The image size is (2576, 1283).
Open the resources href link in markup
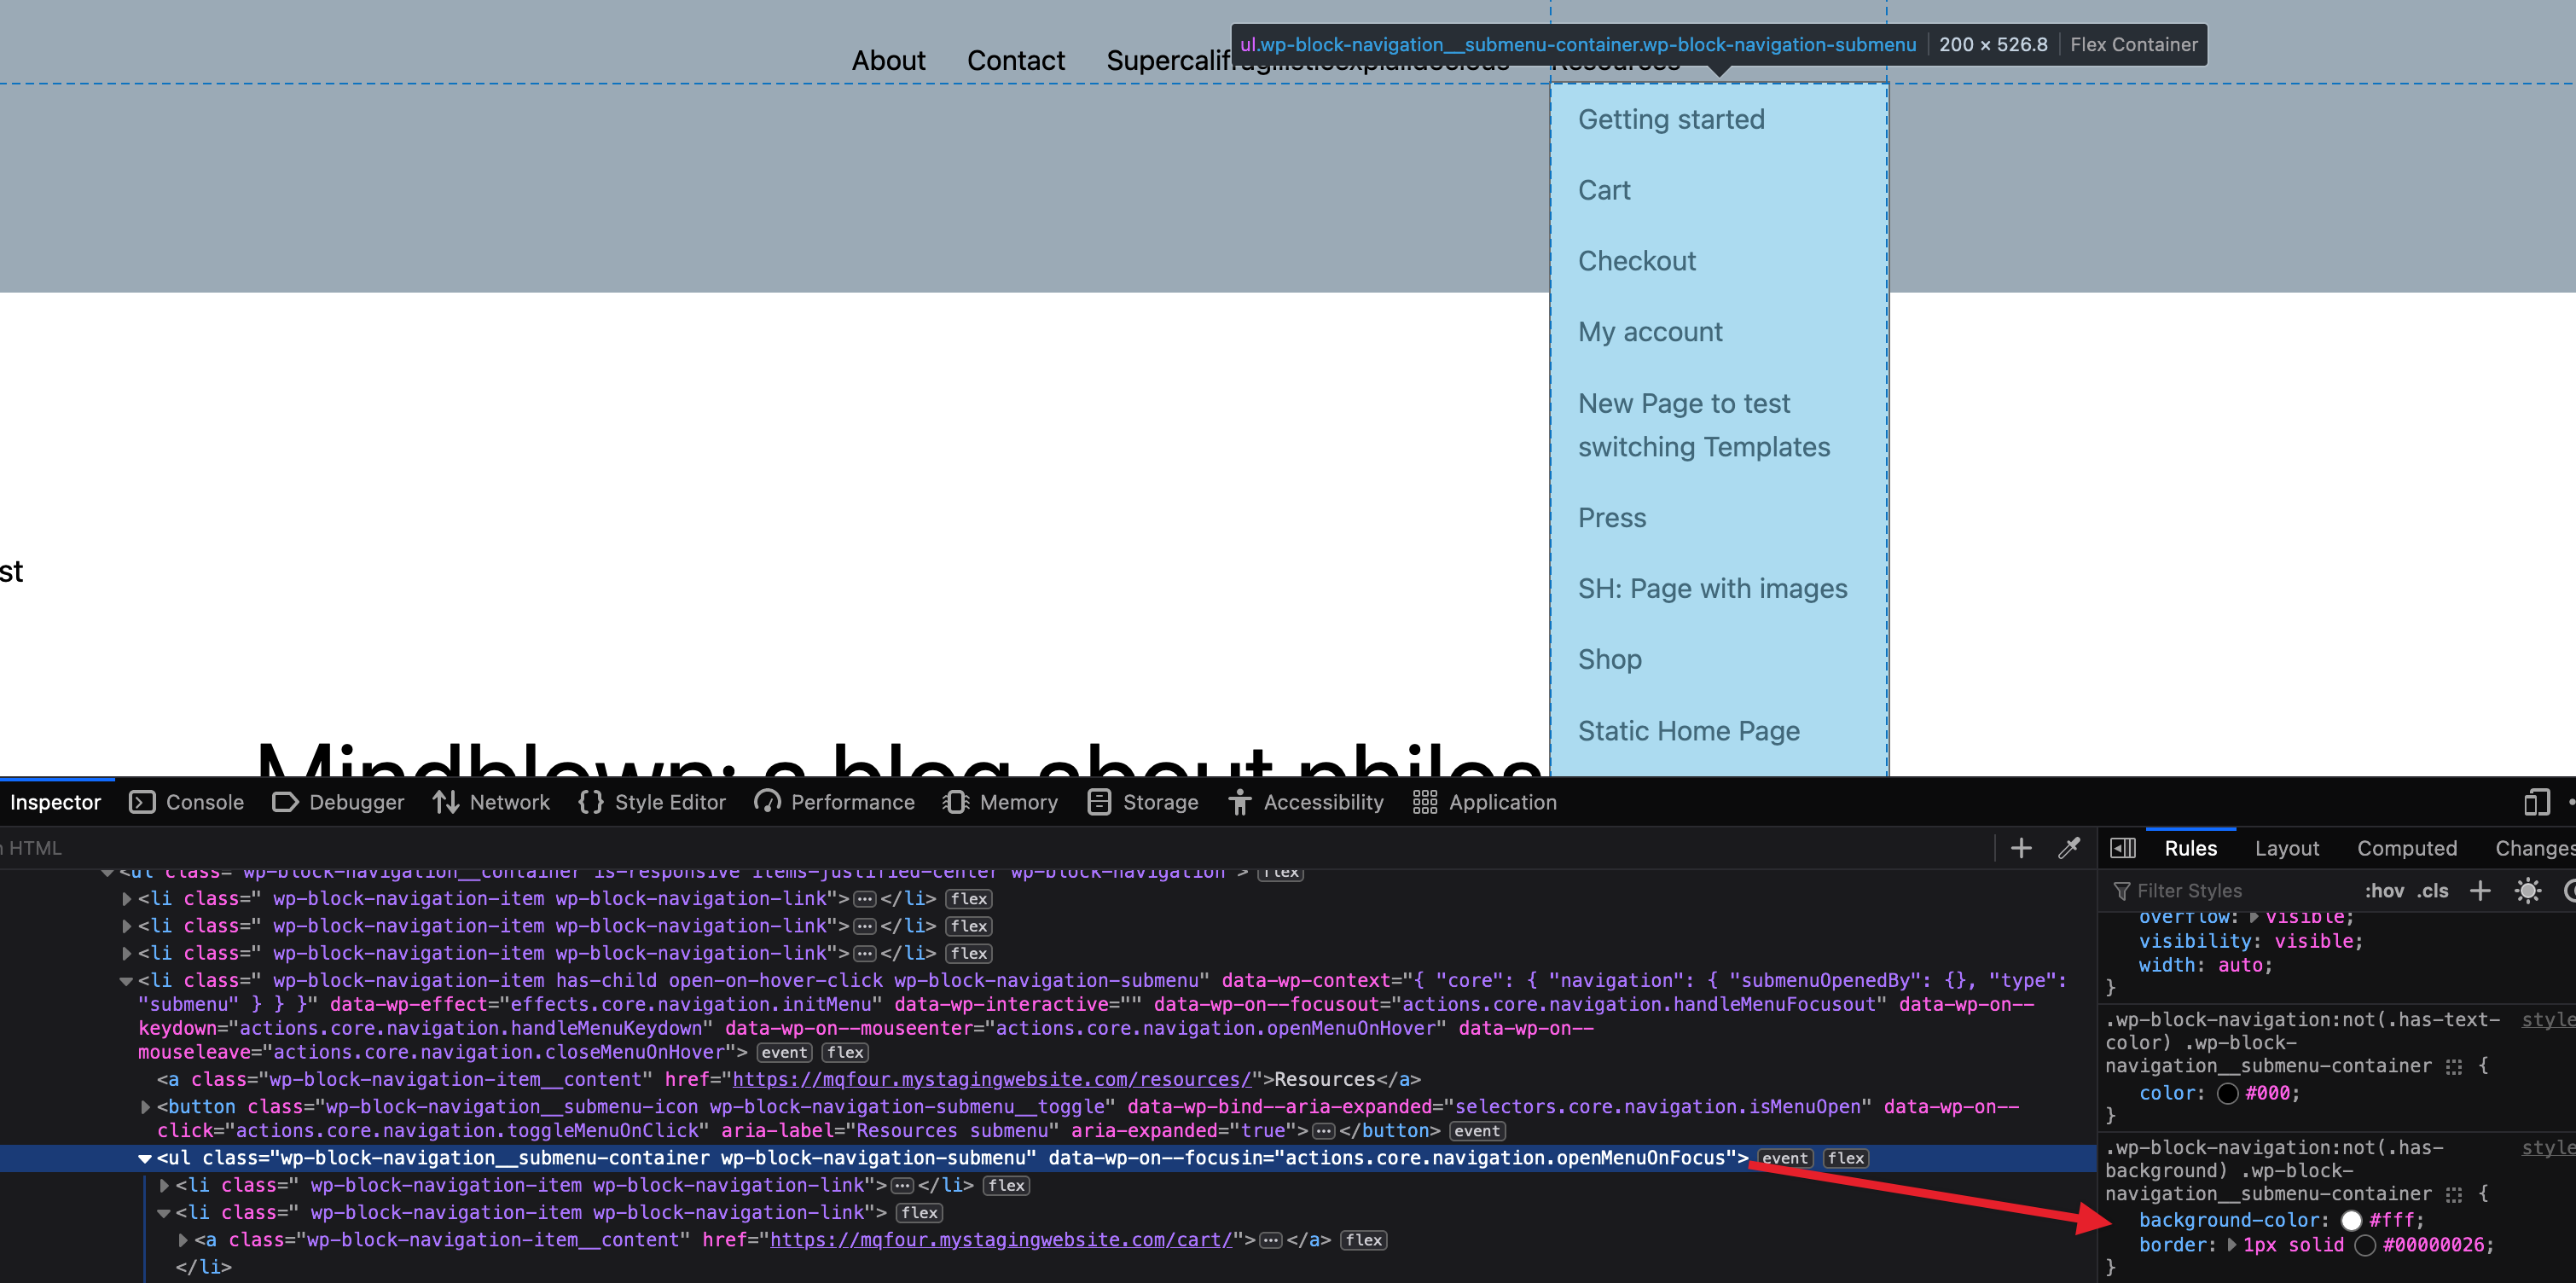pos(990,1079)
